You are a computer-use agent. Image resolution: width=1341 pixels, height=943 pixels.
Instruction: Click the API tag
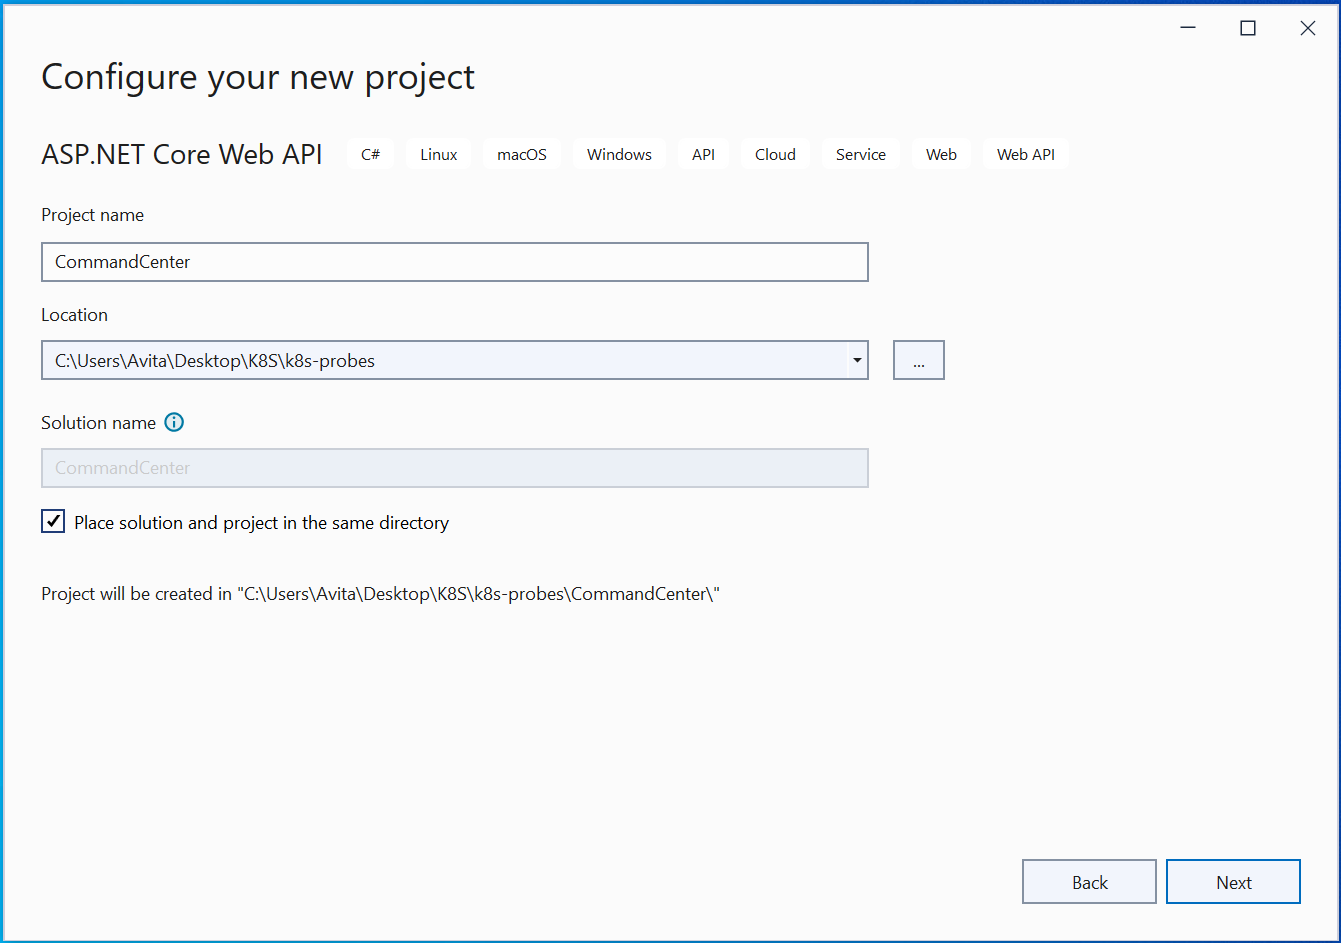pos(704,154)
